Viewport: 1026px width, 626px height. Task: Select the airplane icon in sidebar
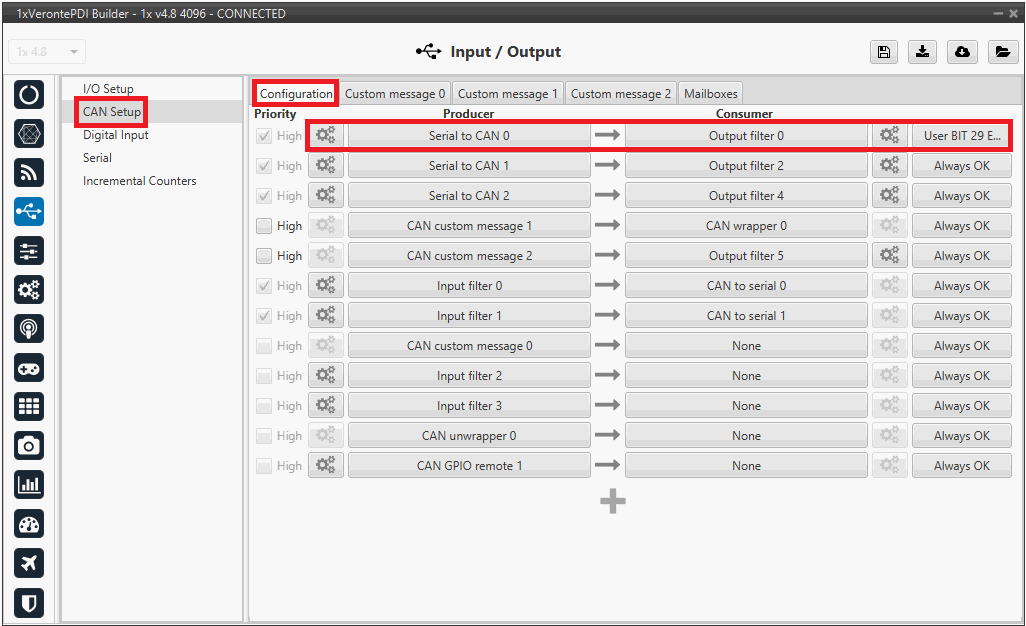[29, 563]
